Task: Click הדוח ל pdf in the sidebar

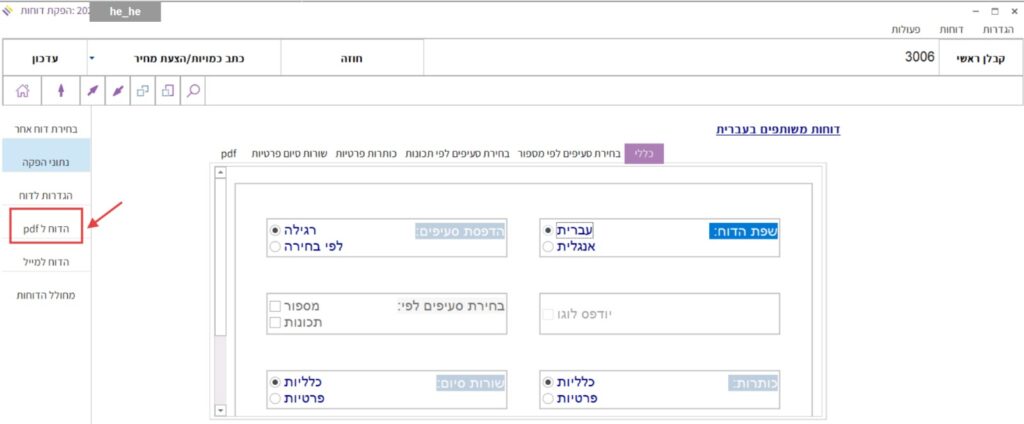Action: click(x=46, y=229)
